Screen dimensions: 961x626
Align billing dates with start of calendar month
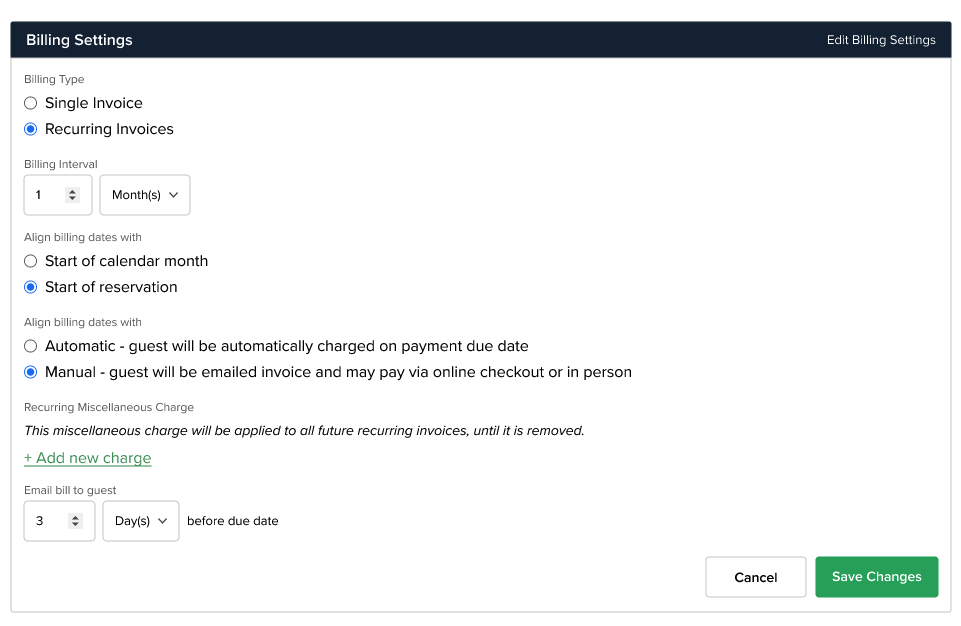[30, 260]
